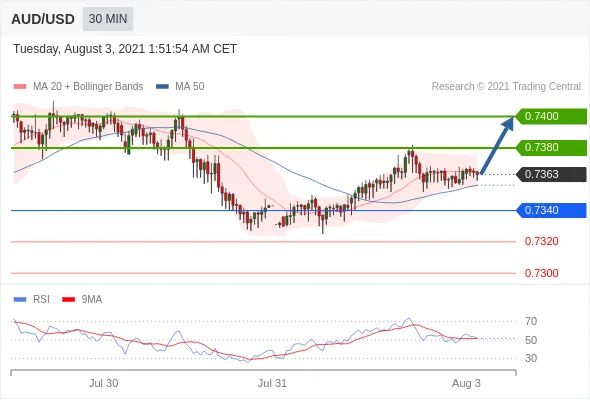Click the AUD/USD pair title
The height and width of the screenshot is (400, 590).
pos(43,19)
